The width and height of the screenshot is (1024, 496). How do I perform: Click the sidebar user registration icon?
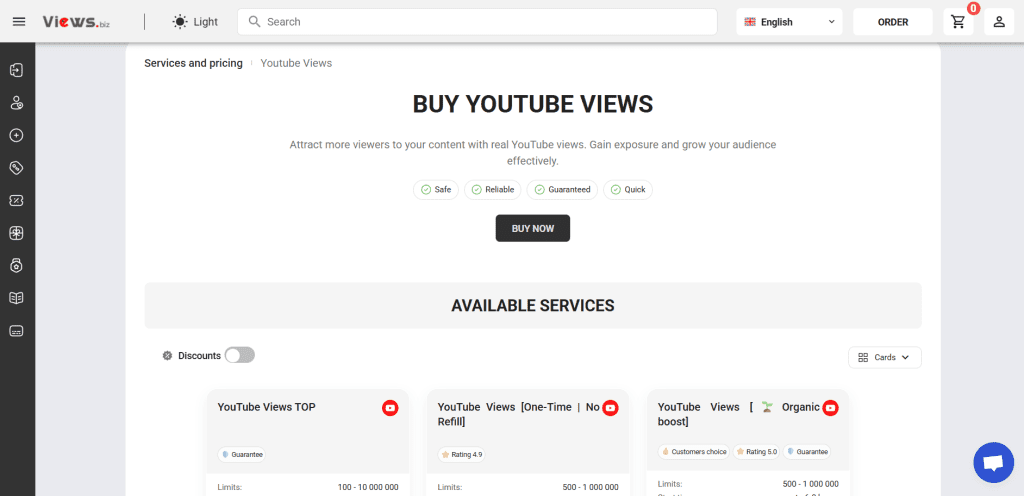(16, 102)
